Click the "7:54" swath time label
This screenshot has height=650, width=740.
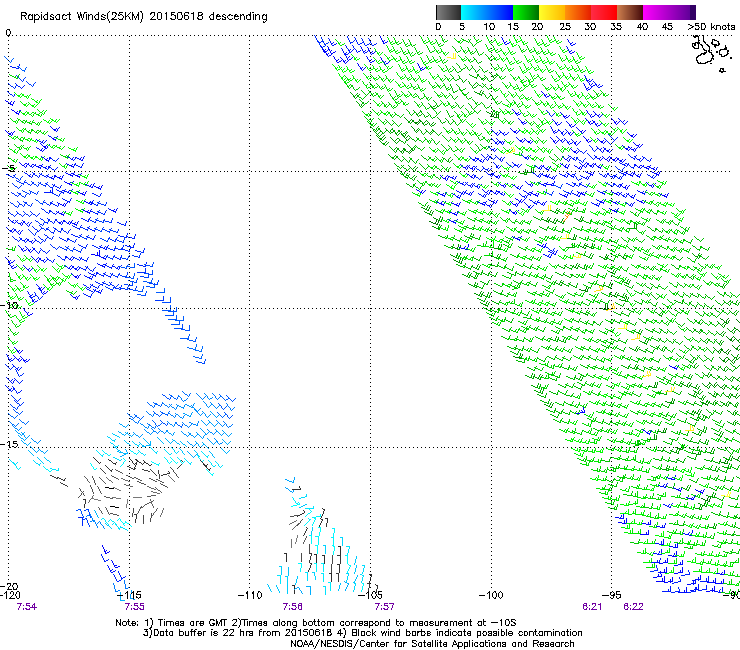click(x=26, y=607)
